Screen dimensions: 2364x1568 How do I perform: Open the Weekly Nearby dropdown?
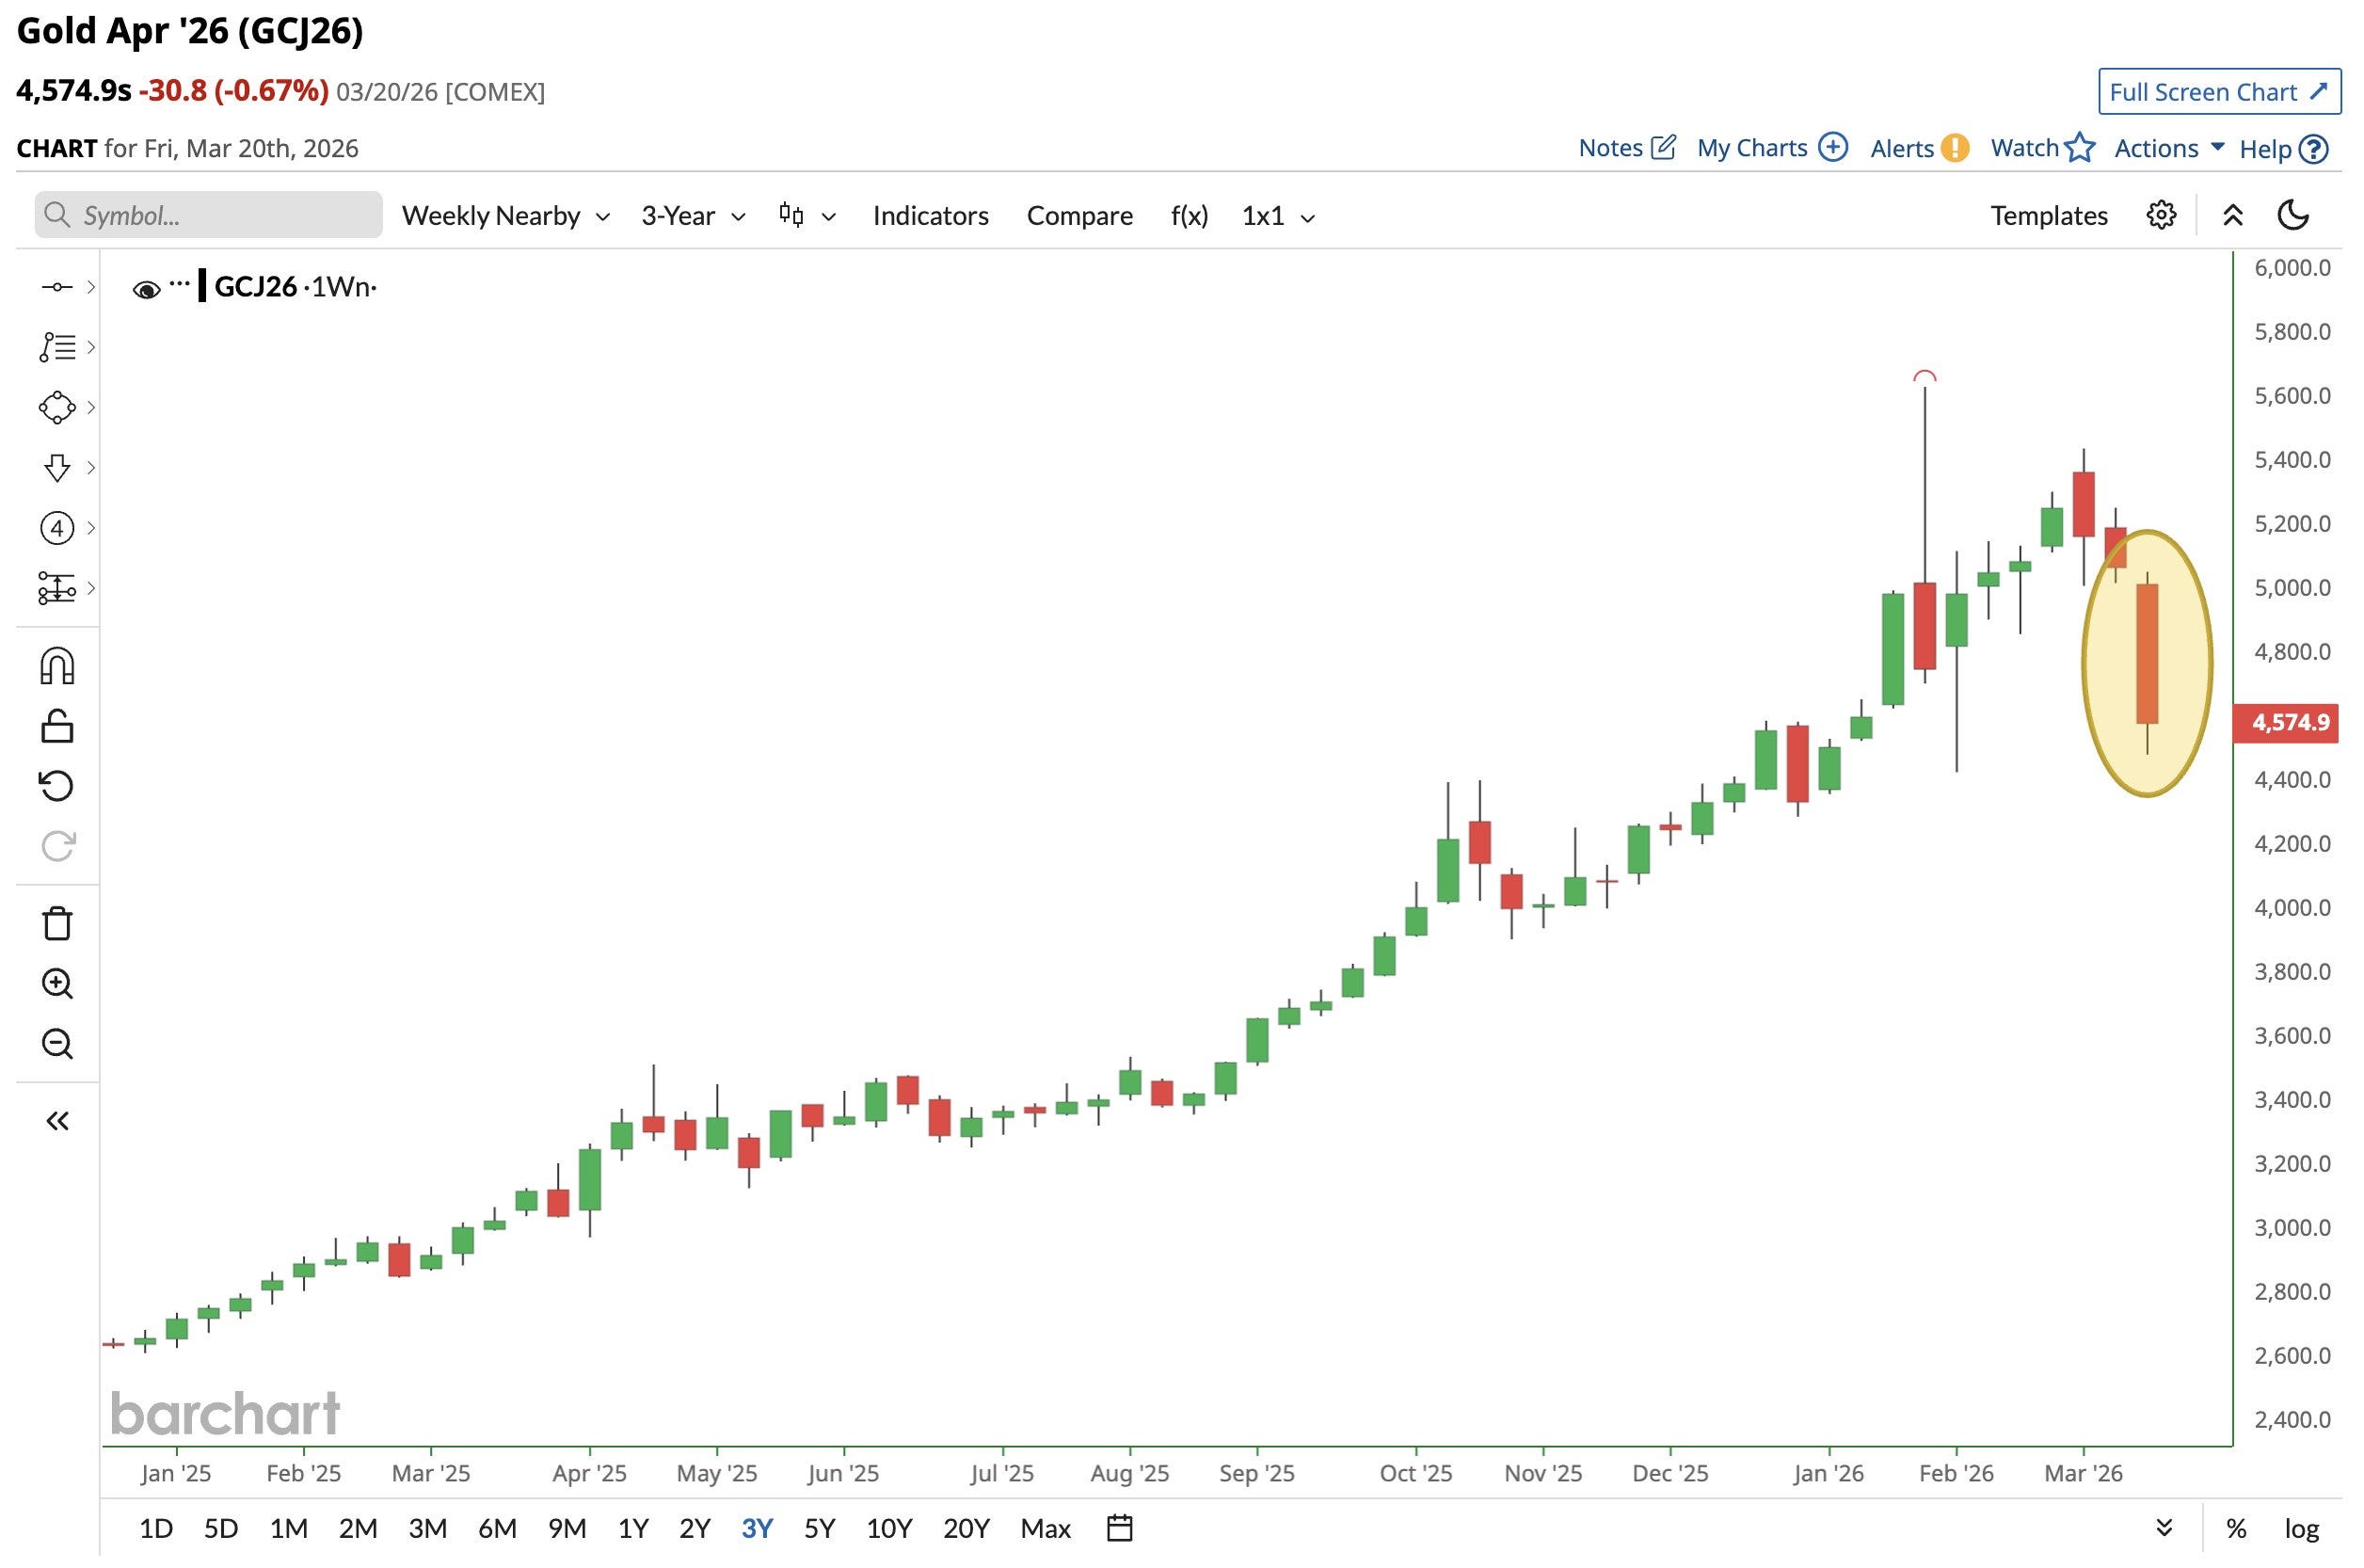pyautogui.click(x=505, y=216)
